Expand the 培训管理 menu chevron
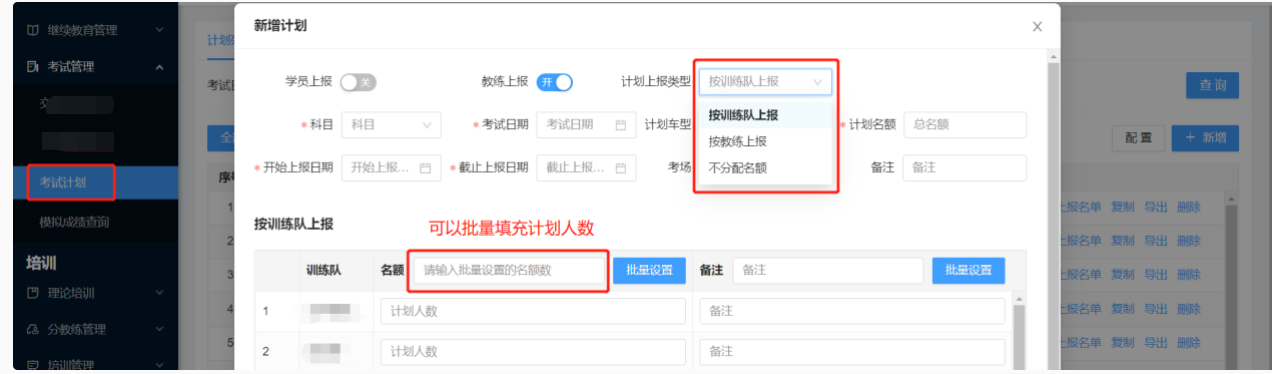This screenshot has width=1272, height=374. (159, 365)
